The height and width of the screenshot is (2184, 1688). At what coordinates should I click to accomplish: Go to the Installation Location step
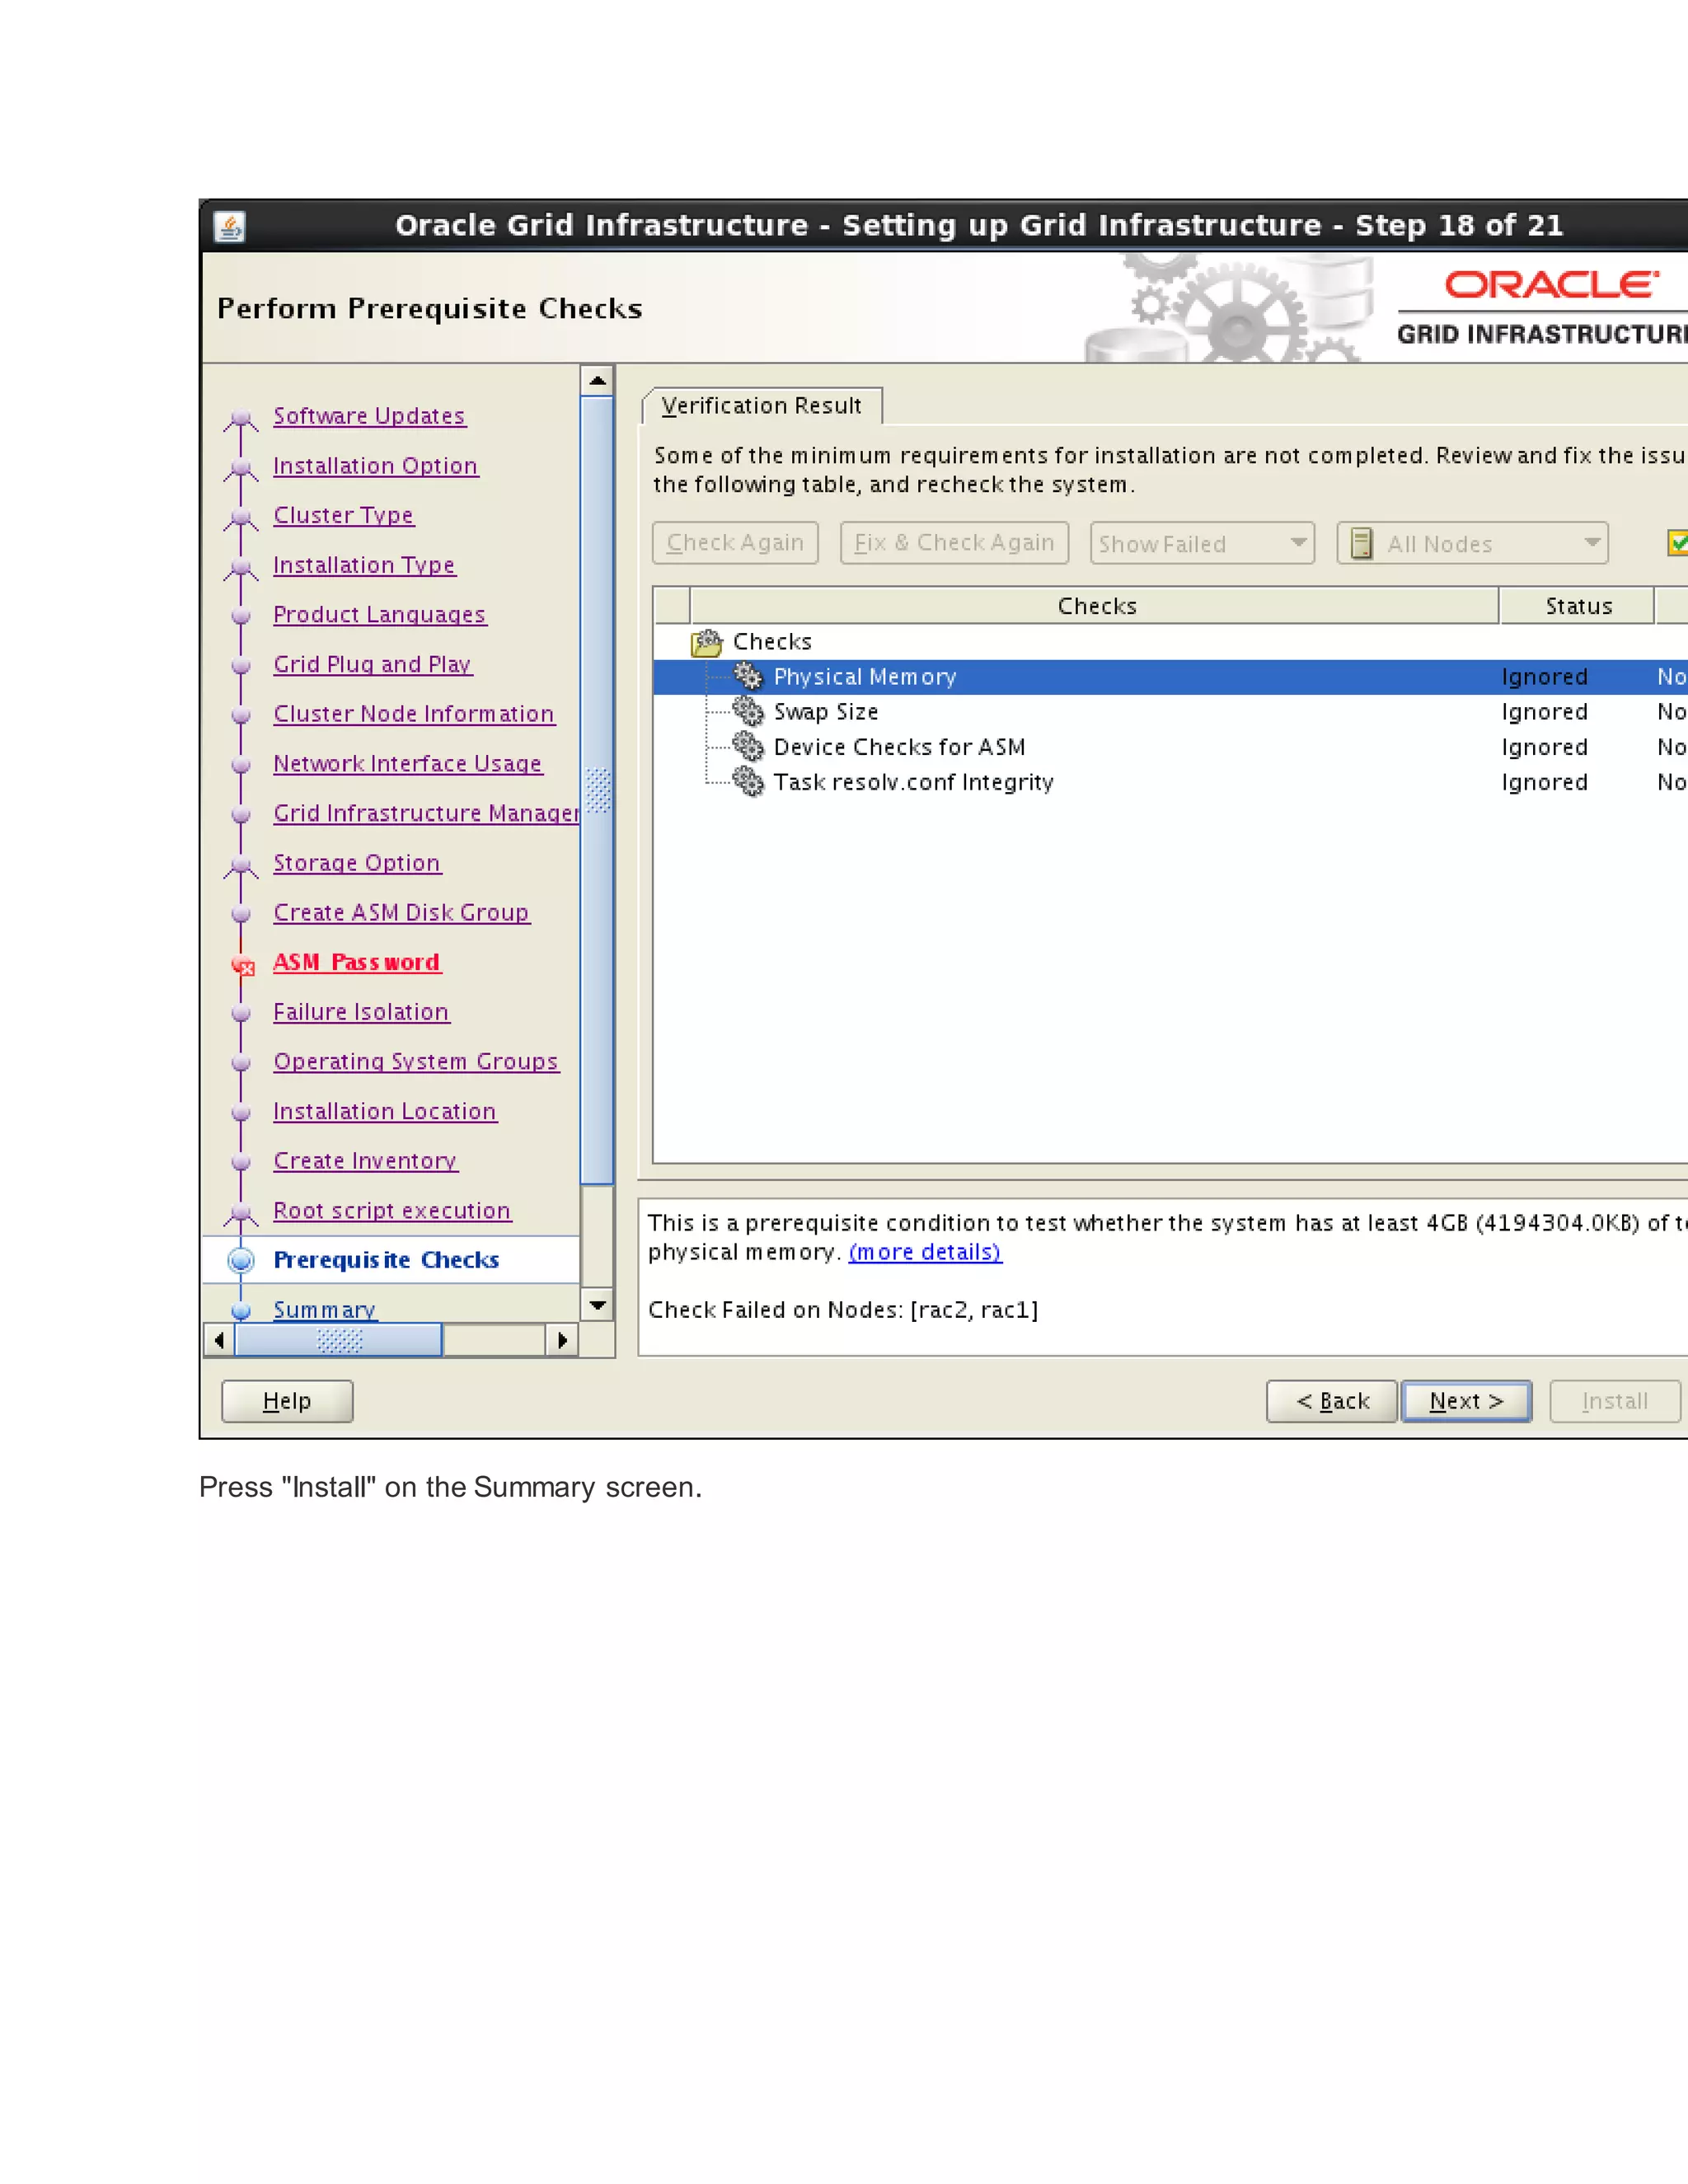point(385,1111)
